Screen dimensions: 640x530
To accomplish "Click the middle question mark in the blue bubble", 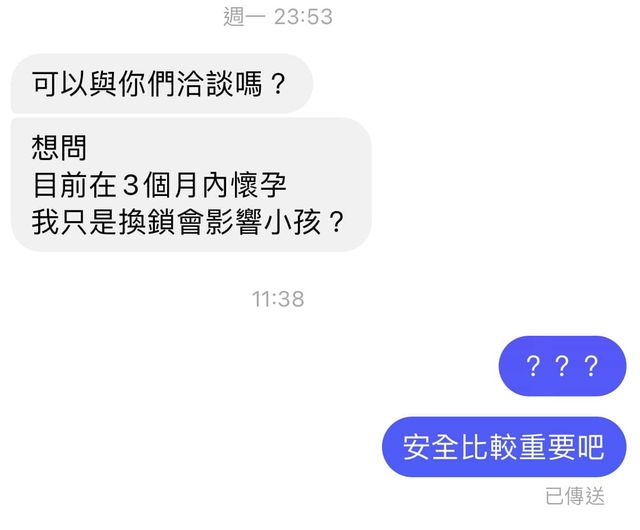I will (x=562, y=366).
